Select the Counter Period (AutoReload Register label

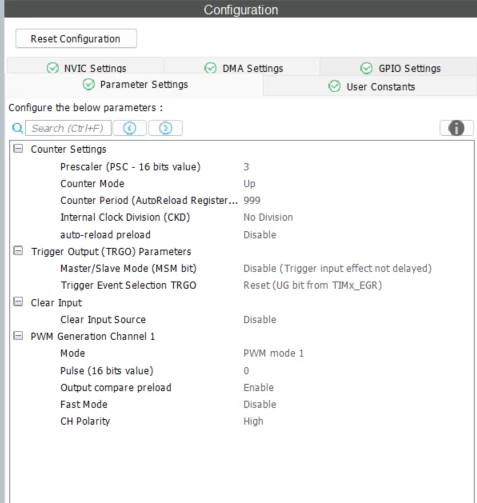tap(149, 200)
